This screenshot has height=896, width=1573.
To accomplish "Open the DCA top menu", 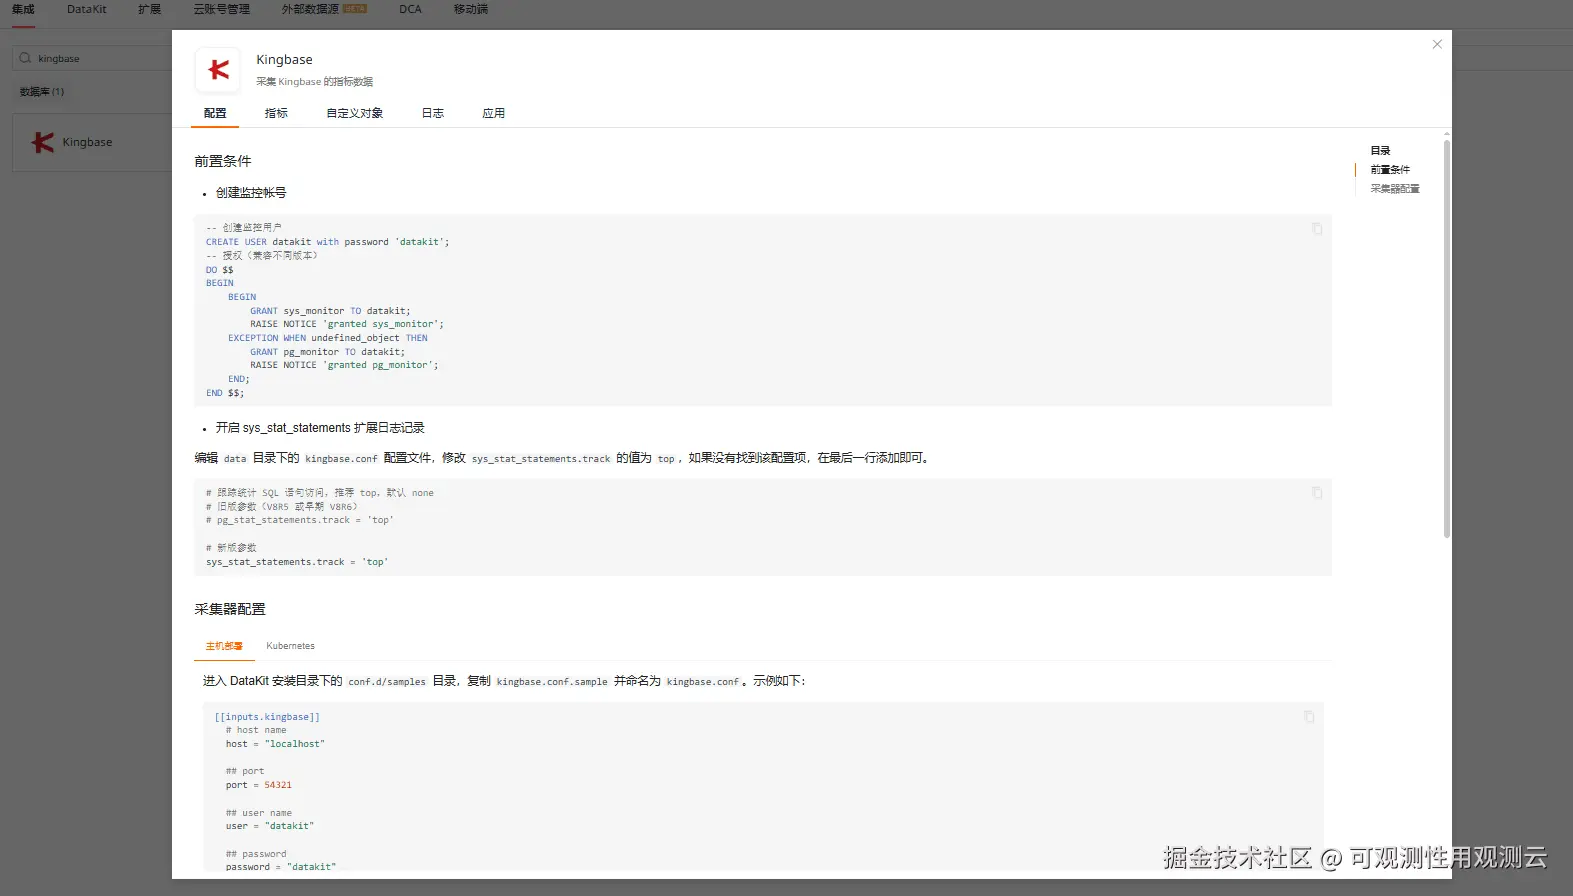I will [410, 9].
